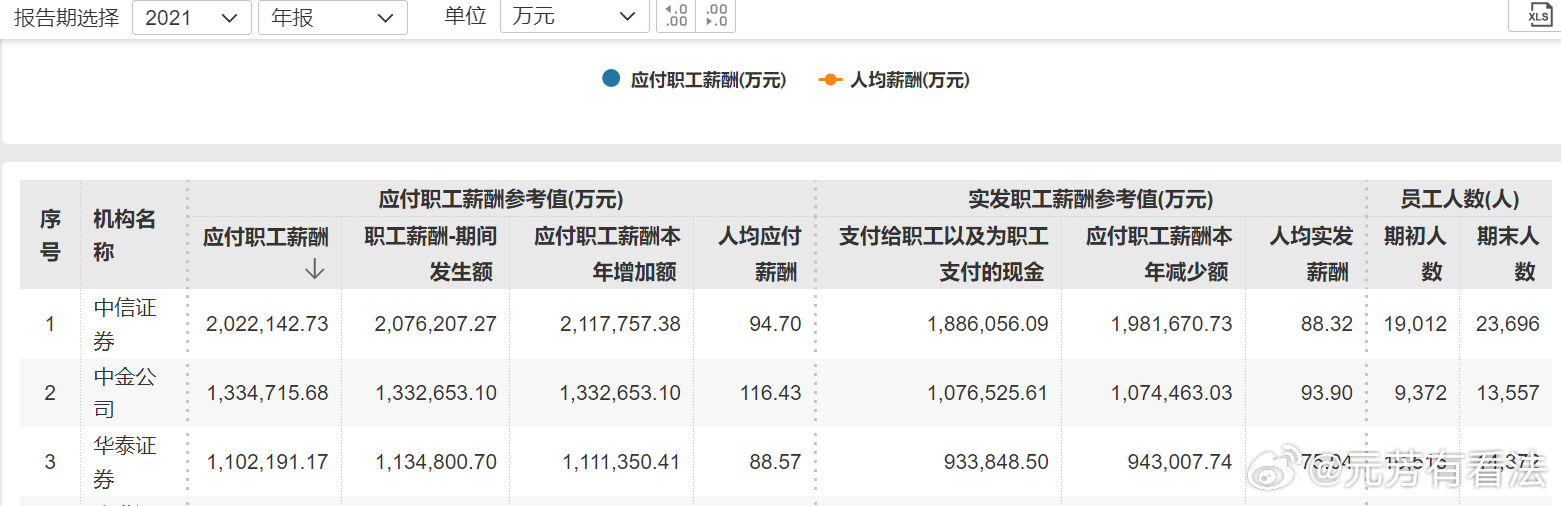Click value 1,981,670.73

pos(1172,324)
